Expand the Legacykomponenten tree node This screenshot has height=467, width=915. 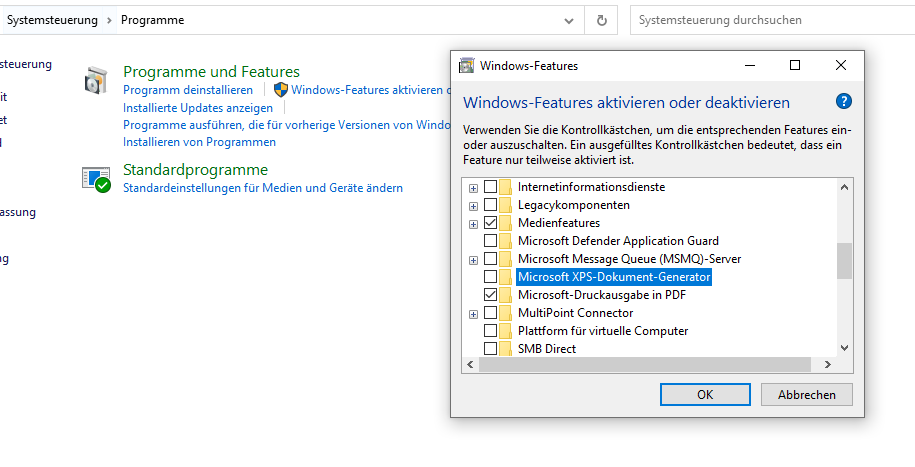click(x=473, y=206)
